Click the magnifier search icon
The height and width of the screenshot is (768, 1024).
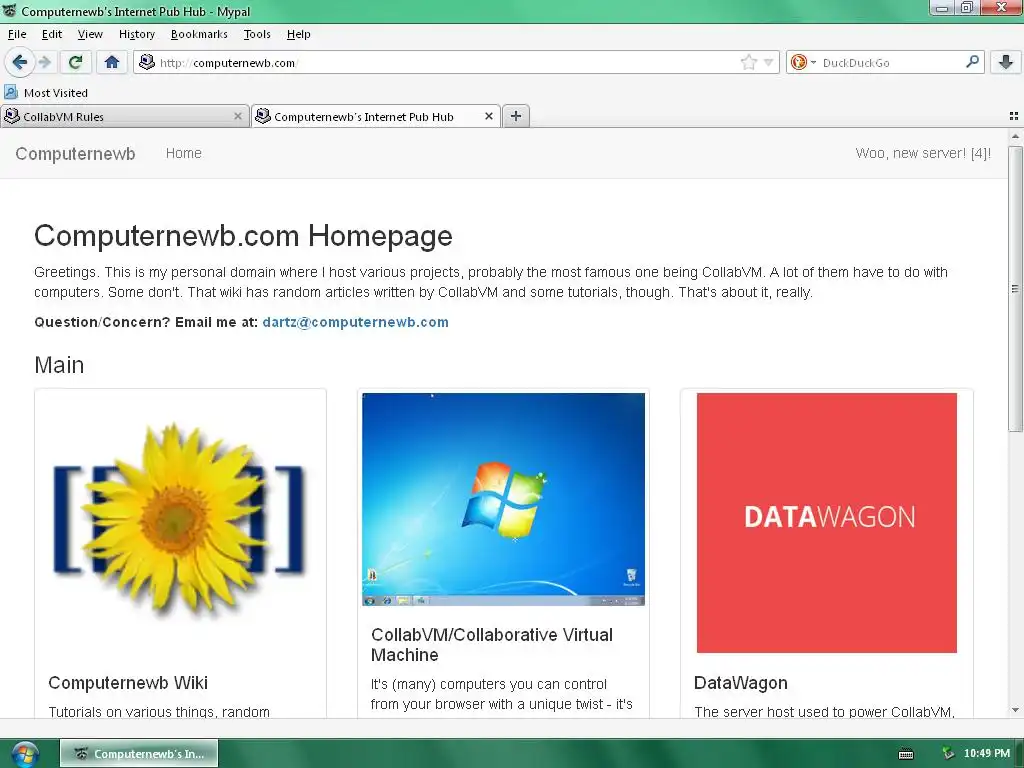pyautogui.click(x=972, y=62)
